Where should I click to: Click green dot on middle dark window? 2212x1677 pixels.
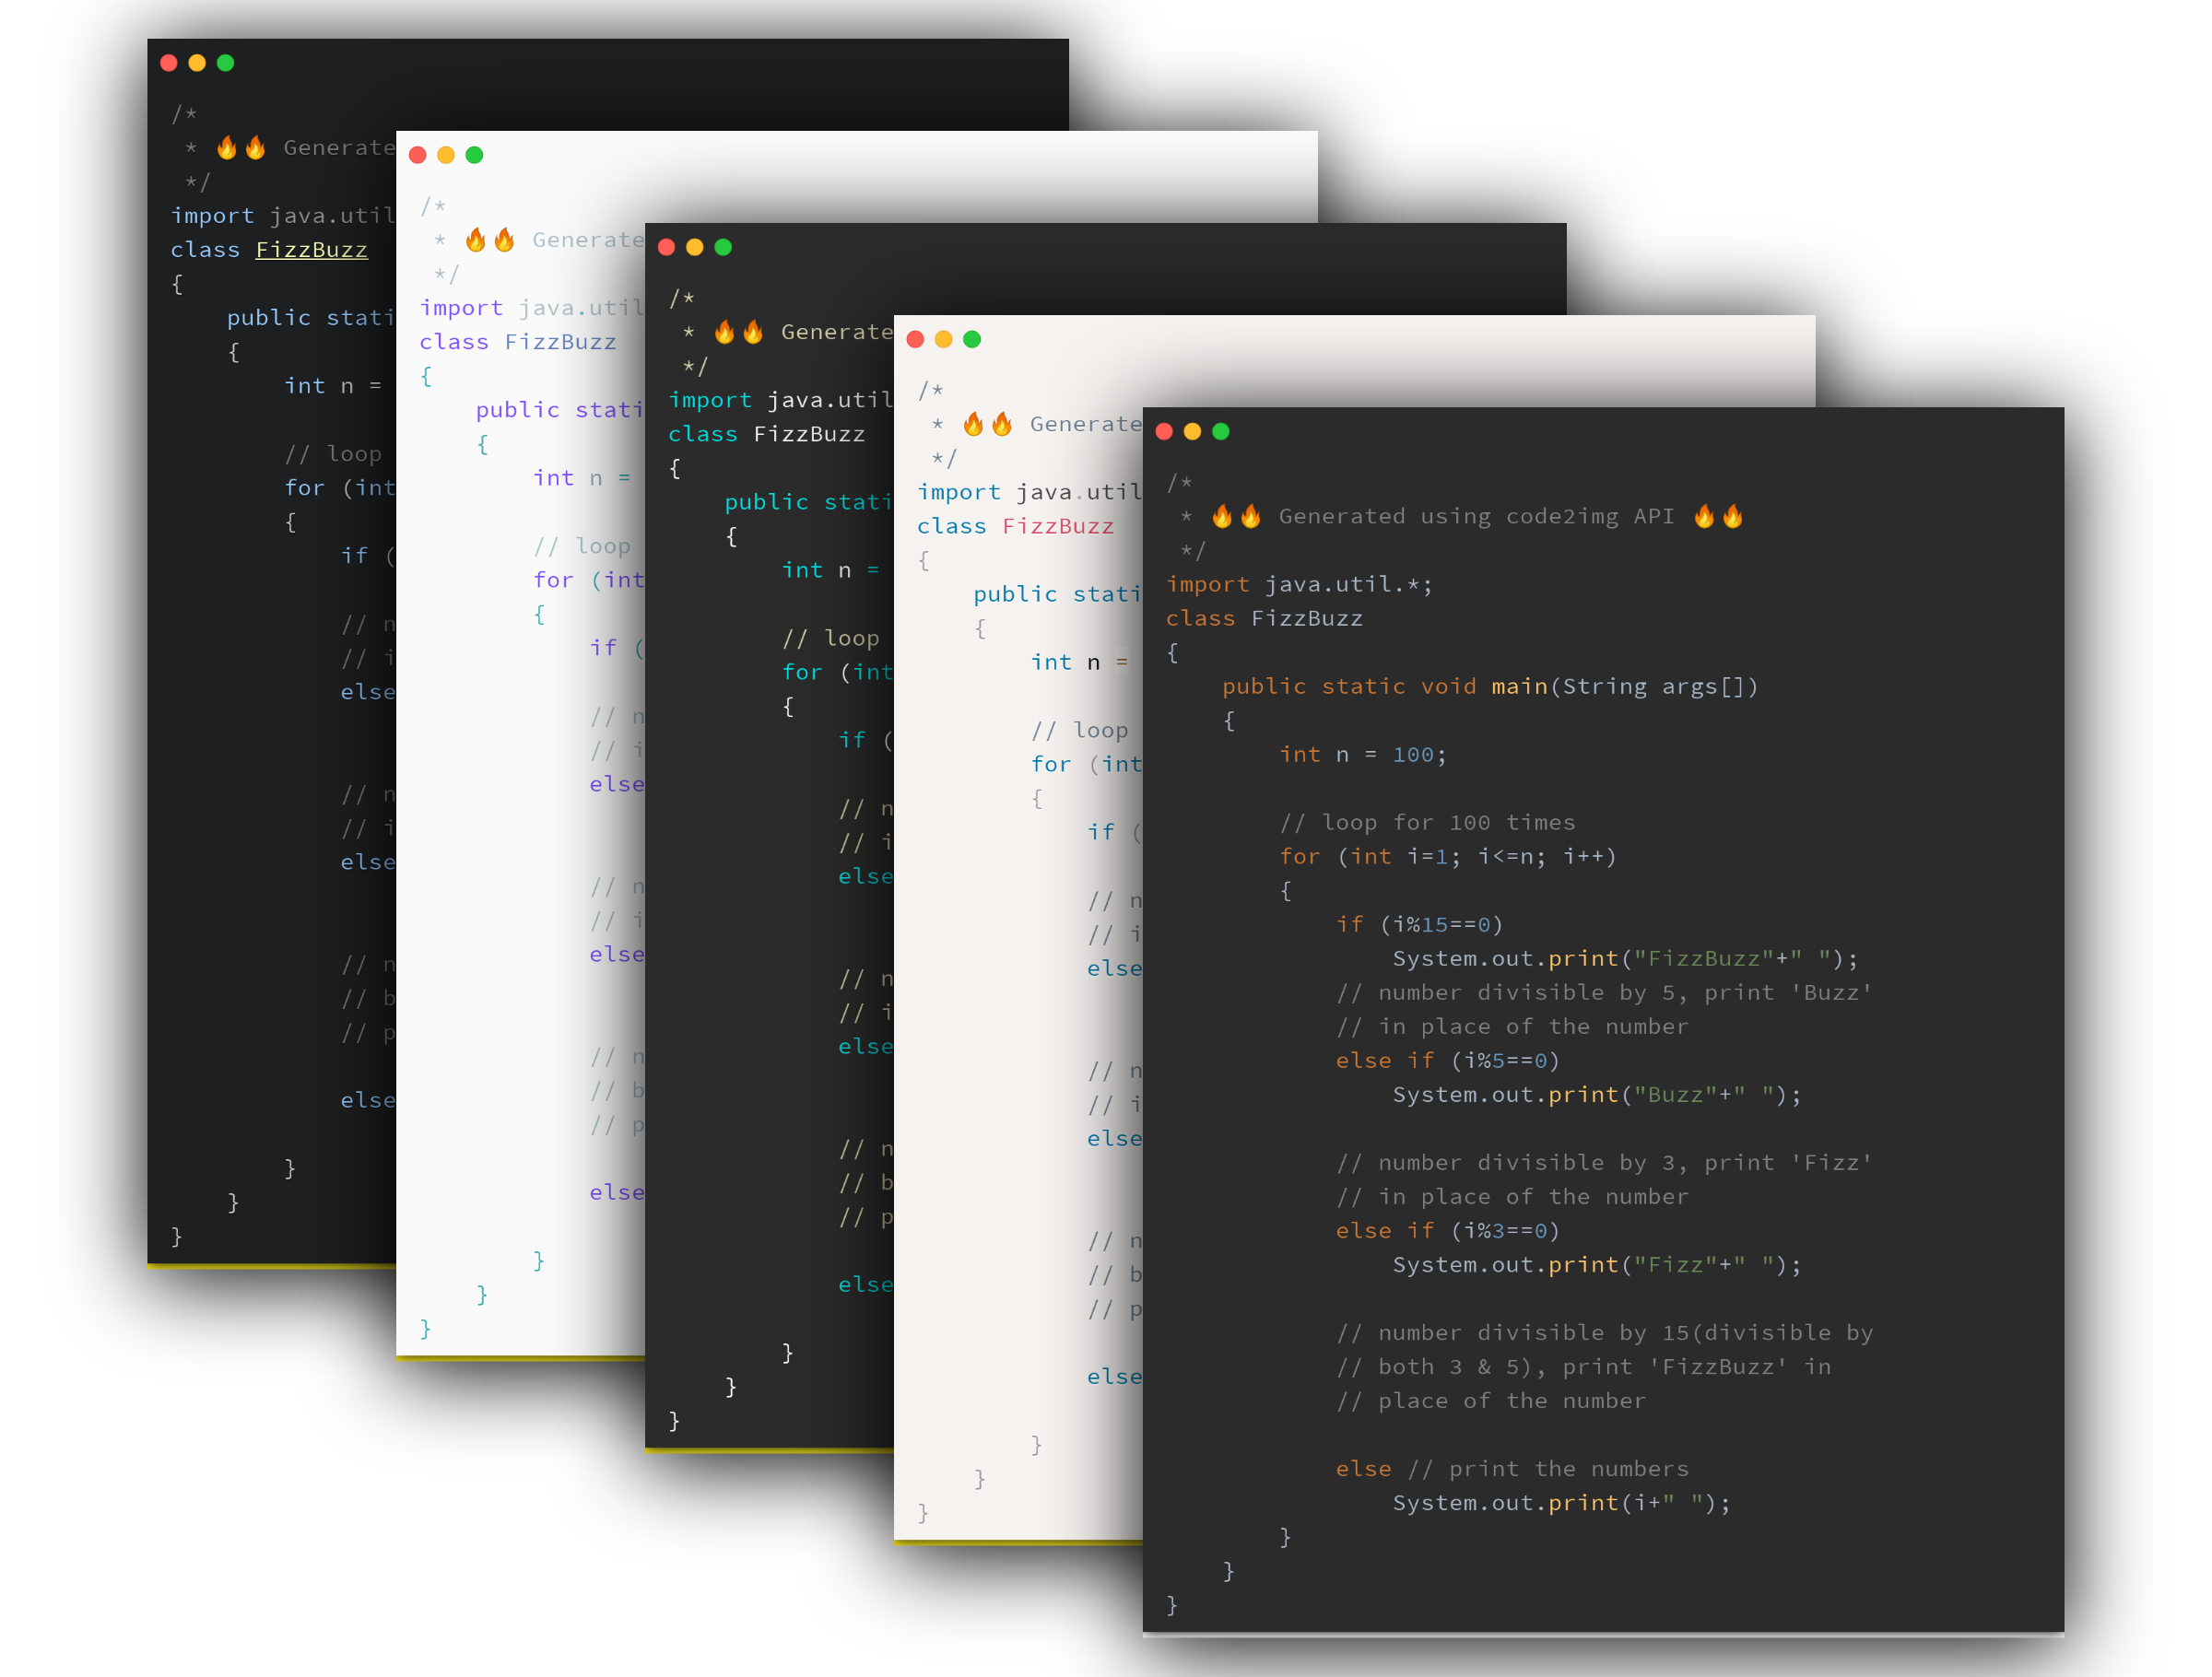click(724, 247)
